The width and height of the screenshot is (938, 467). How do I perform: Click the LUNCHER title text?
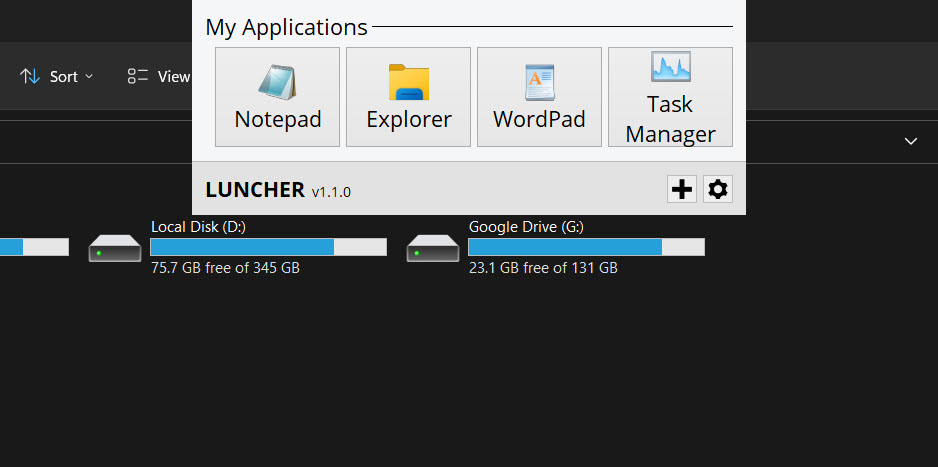pos(255,190)
